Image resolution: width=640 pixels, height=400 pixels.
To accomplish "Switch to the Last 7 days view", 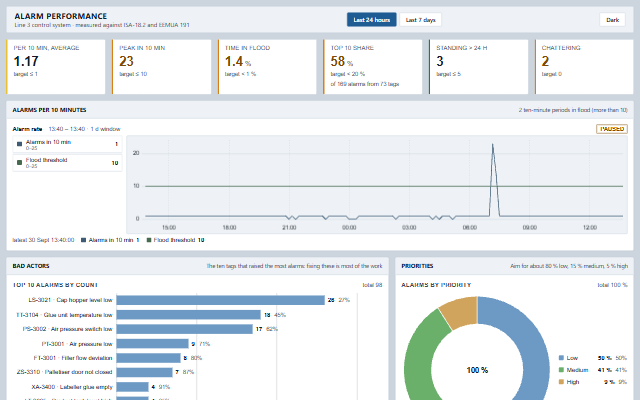I will point(420,20).
